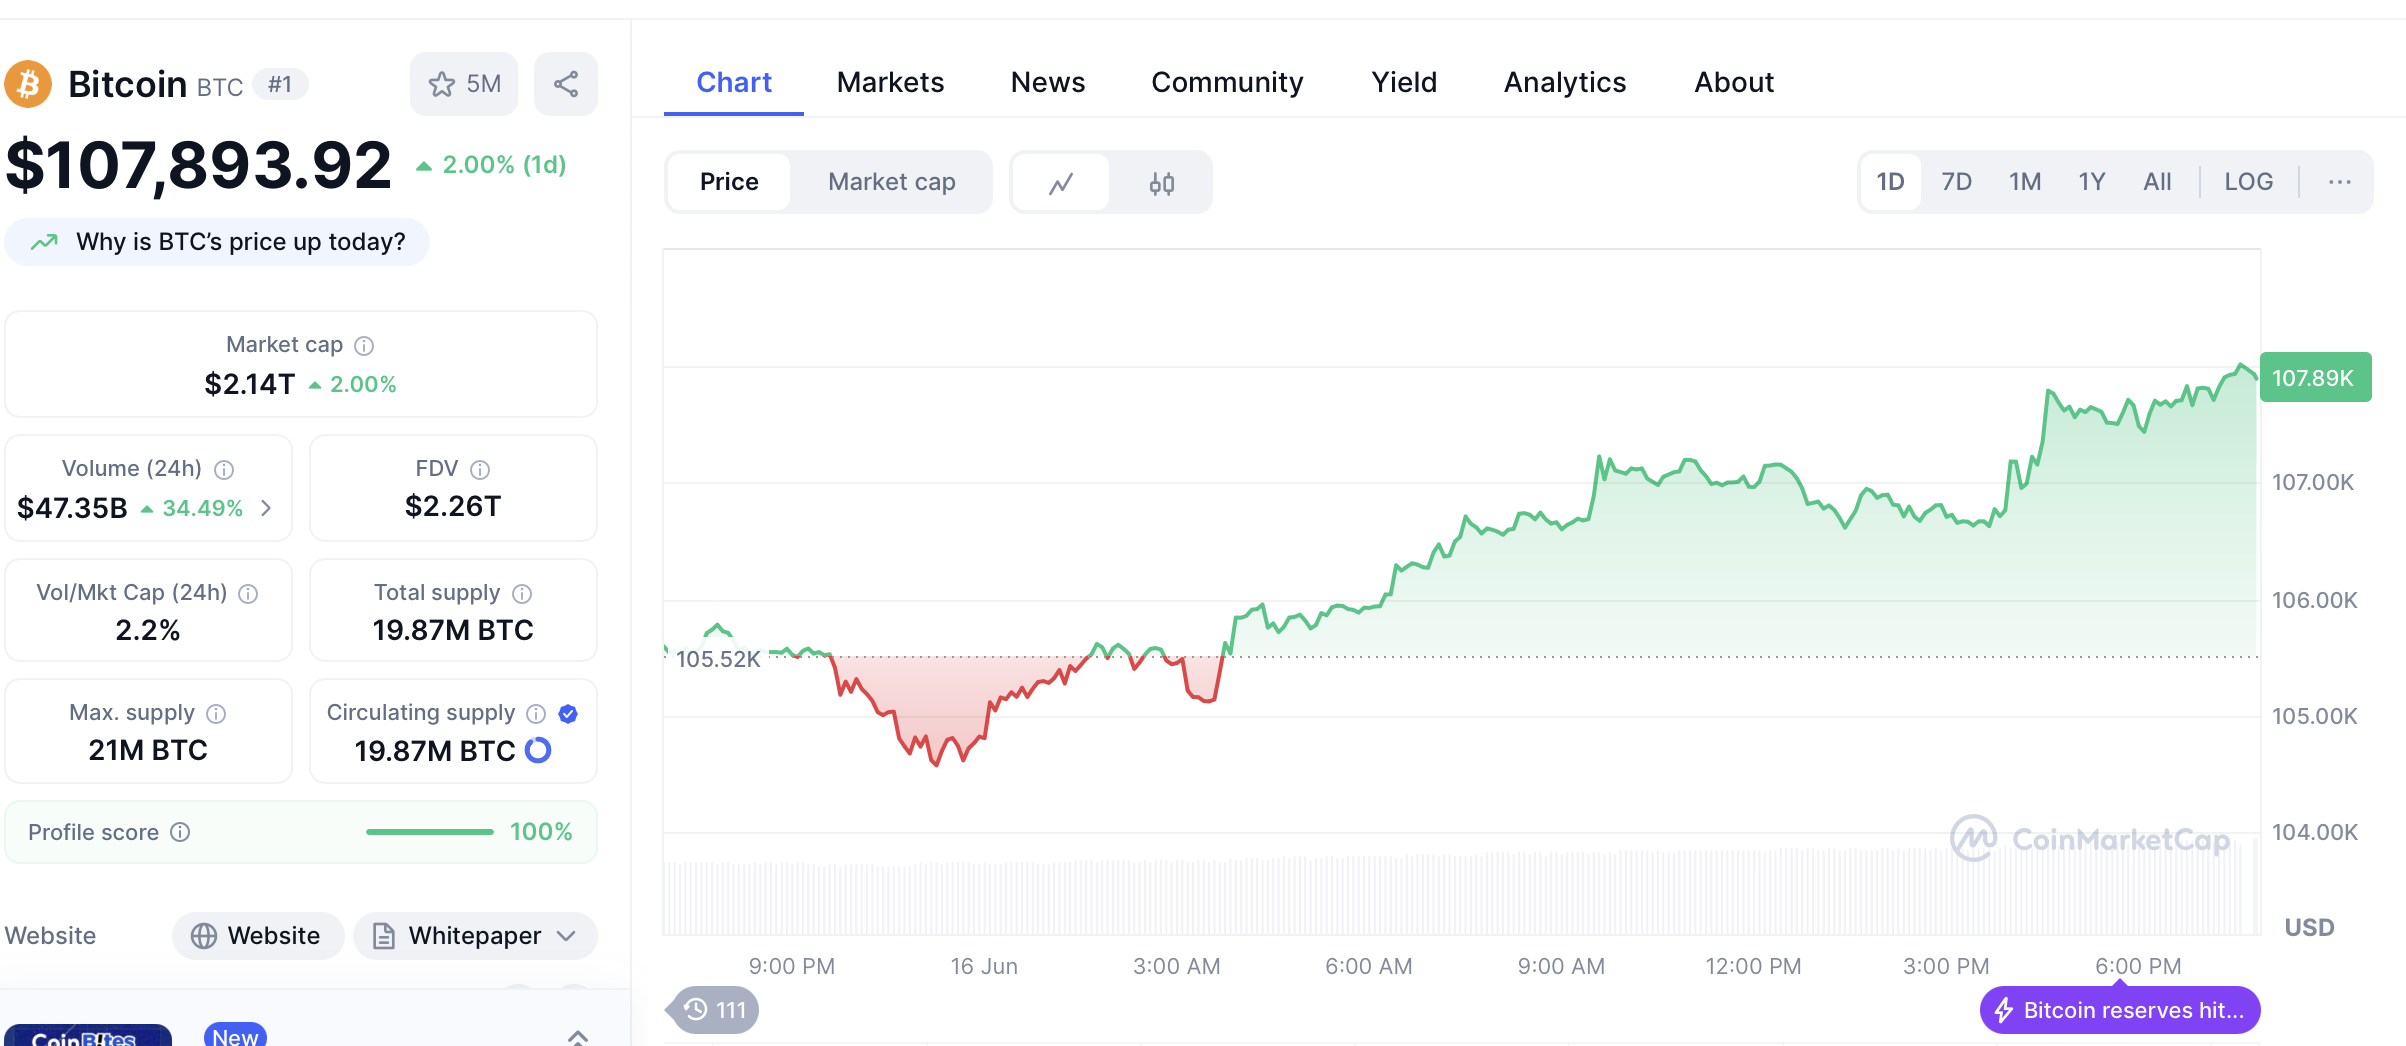Open the Markets tab

pyautogui.click(x=890, y=82)
